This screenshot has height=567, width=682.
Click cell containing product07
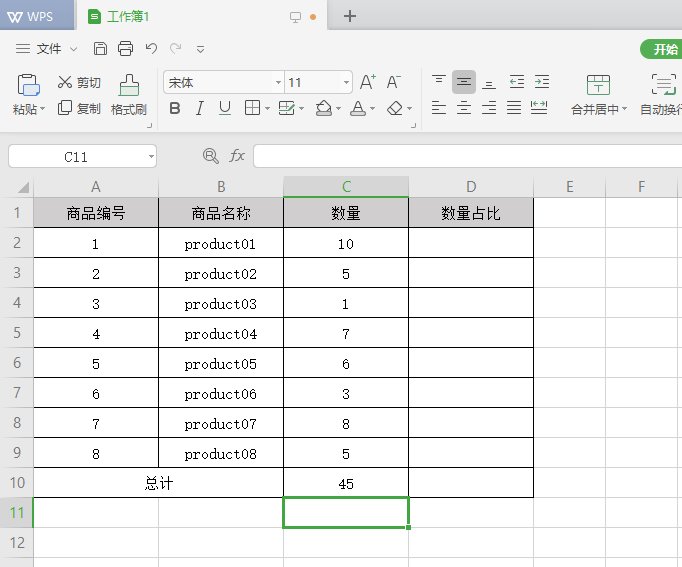point(221,423)
